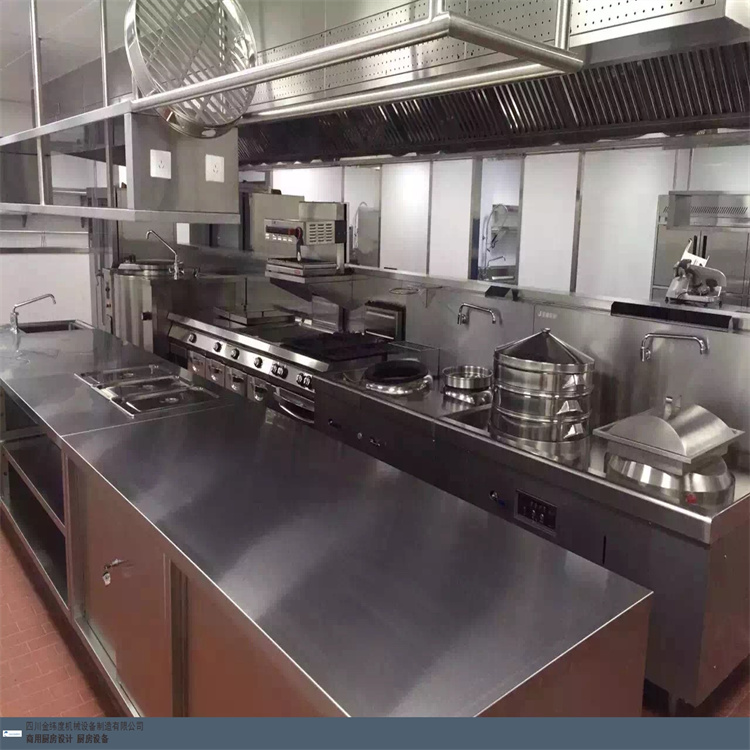
Task: Click the swivel faucet above stacked steamer
Action: 478,312
